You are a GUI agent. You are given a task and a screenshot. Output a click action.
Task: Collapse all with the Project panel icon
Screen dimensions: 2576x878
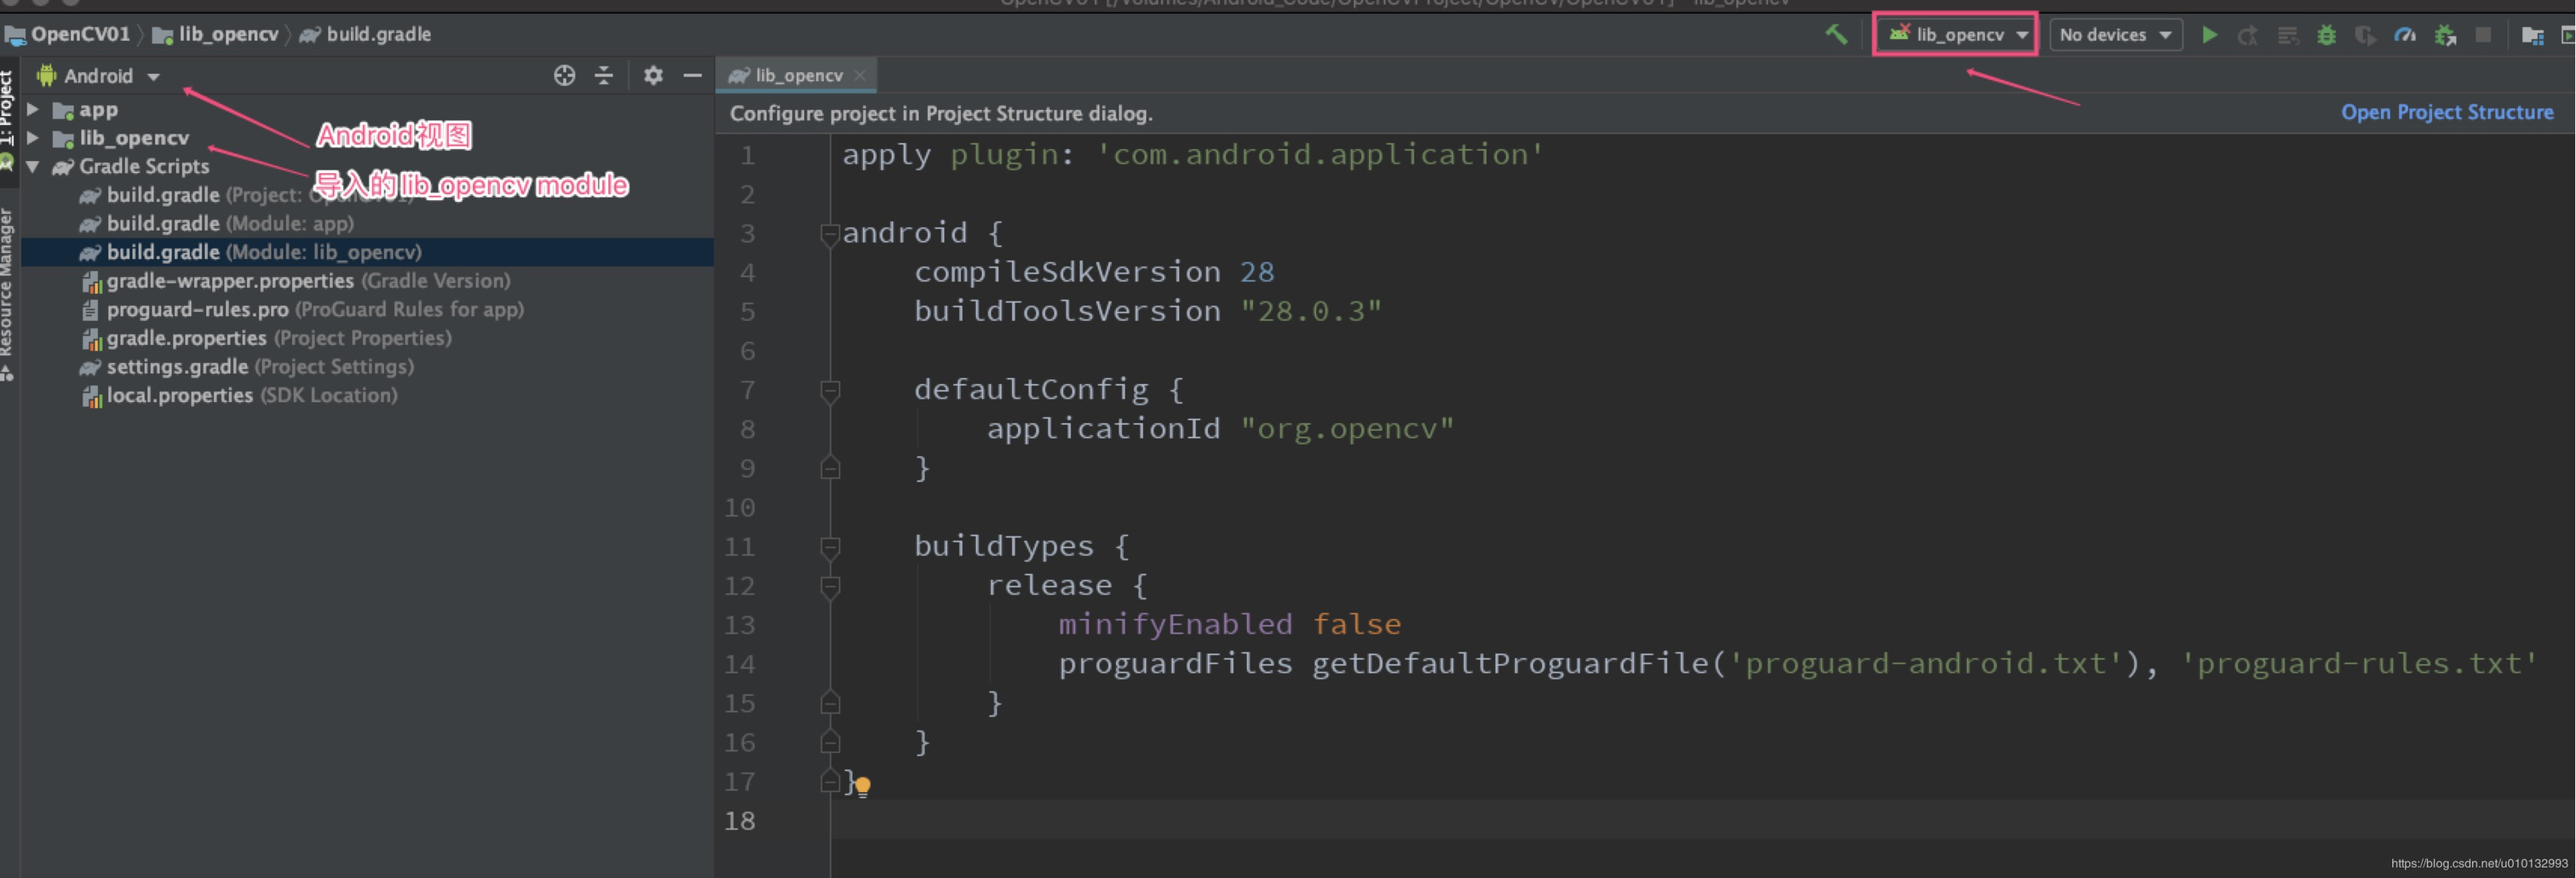(x=604, y=76)
